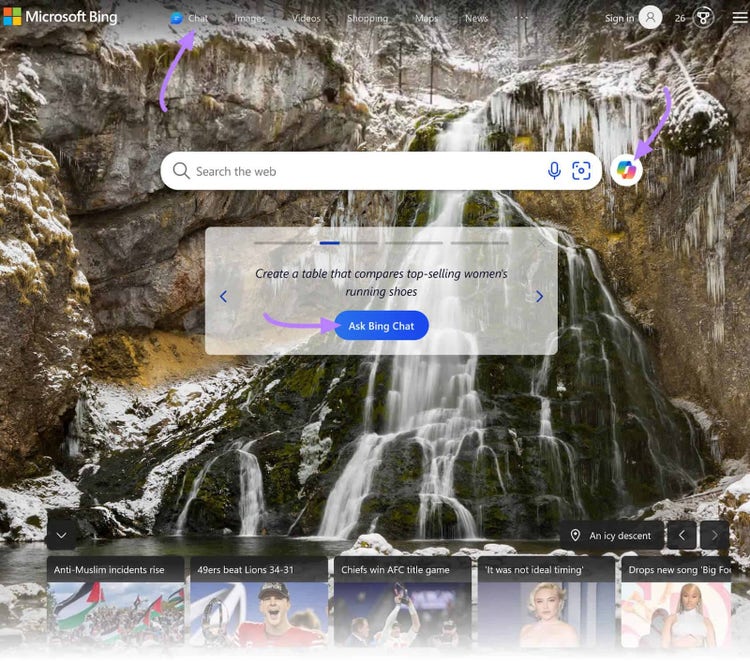Select the running shoes suggestion text
The width and height of the screenshot is (750, 661).
(381, 283)
